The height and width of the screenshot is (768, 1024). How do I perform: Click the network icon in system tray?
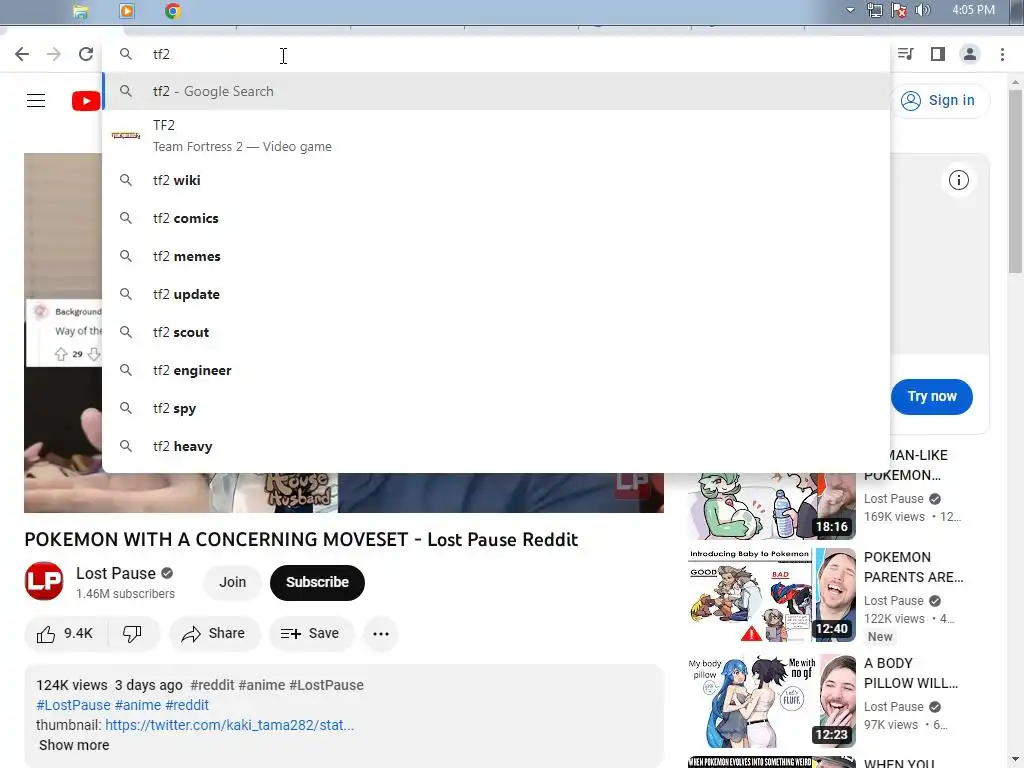[x=874, y=10]
